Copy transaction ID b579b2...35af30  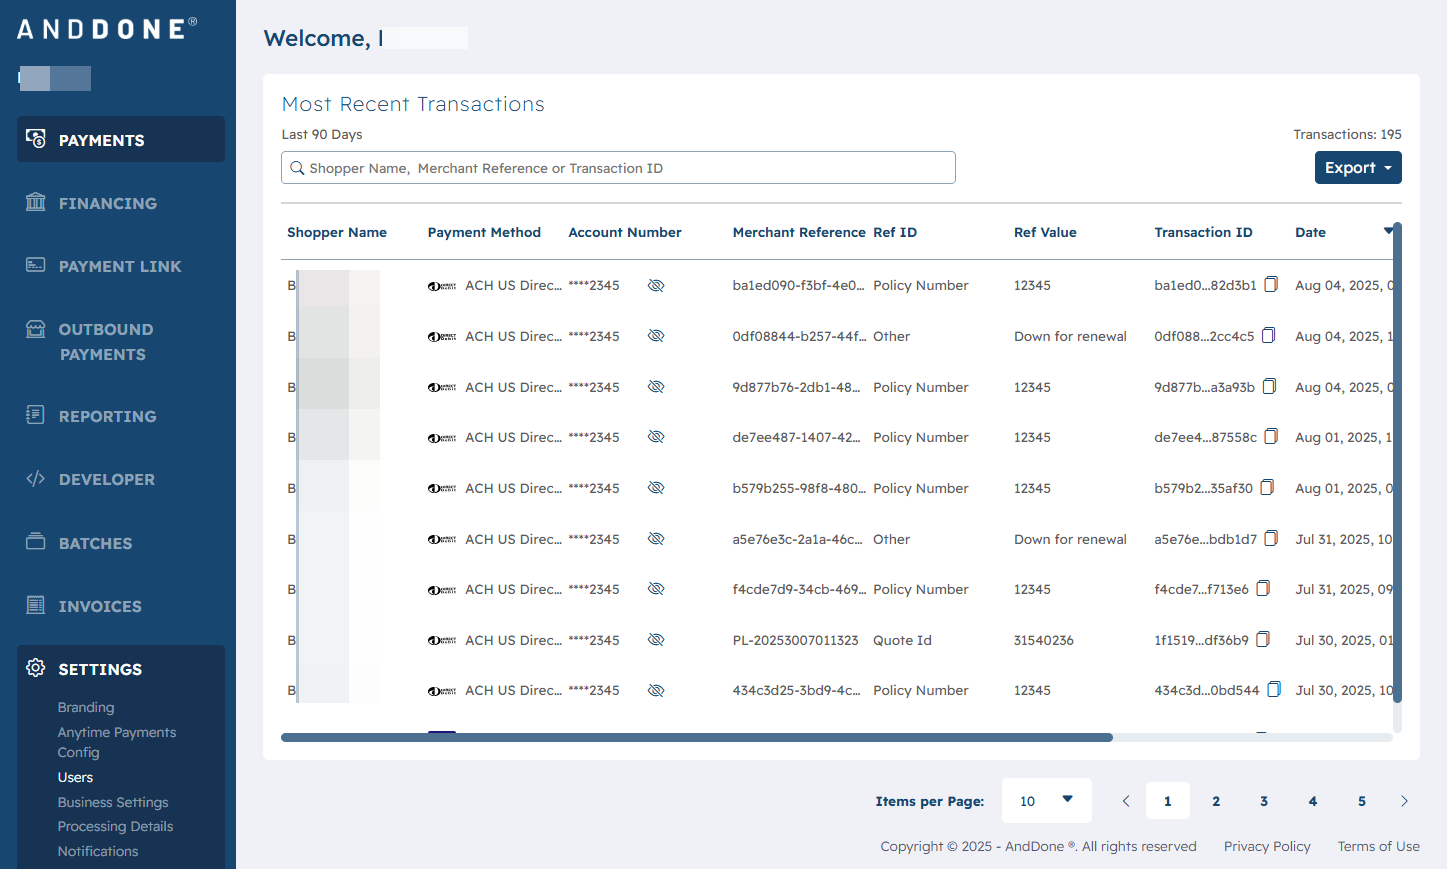pos(1267,488)
